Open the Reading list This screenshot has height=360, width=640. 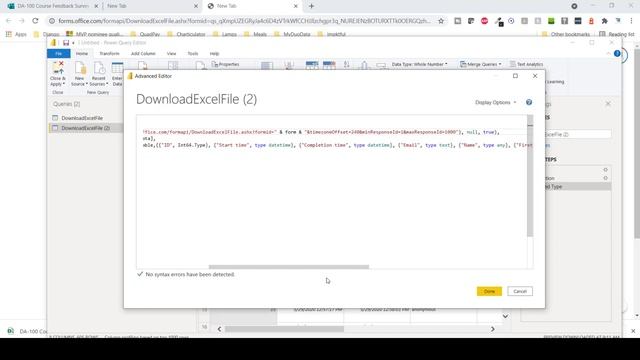[x=616, y=34]
